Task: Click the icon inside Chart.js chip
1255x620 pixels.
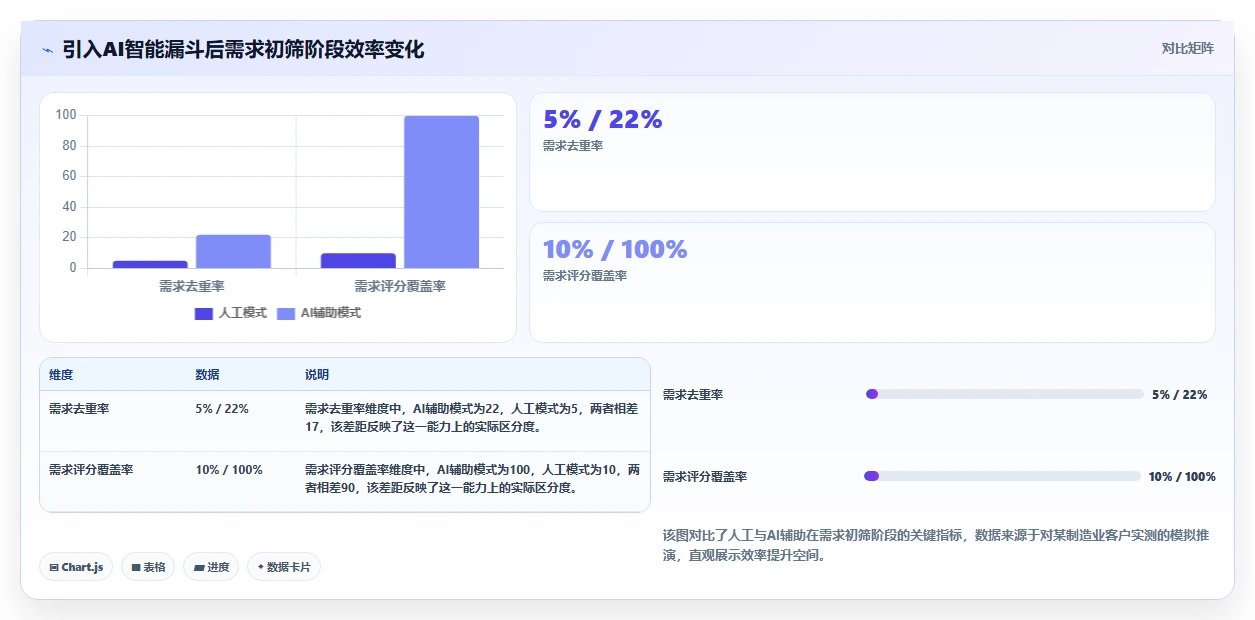Action: click(x=54, y=567)
